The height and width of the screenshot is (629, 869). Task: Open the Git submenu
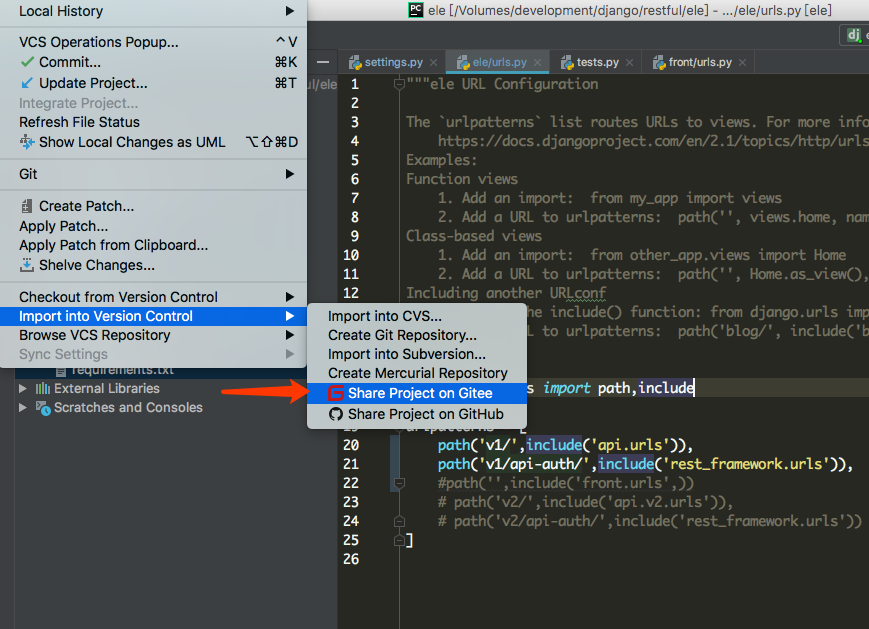(154, 174)
